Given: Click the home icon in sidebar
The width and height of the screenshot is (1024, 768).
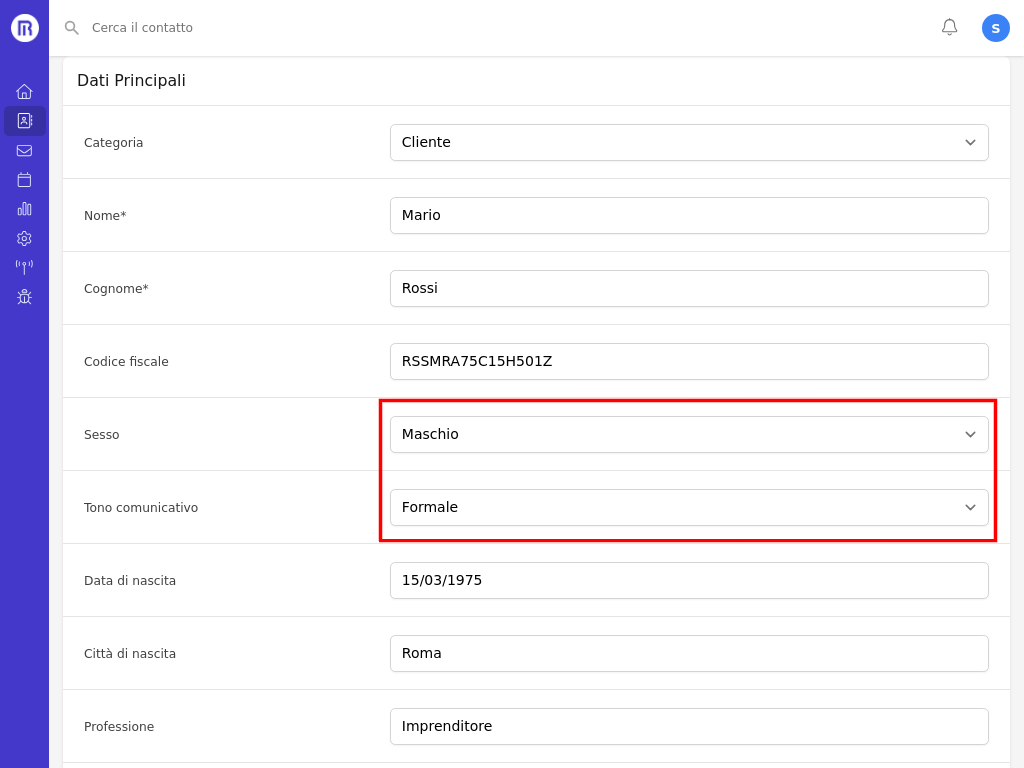Looking at the screenshot, I should point(24,91).
